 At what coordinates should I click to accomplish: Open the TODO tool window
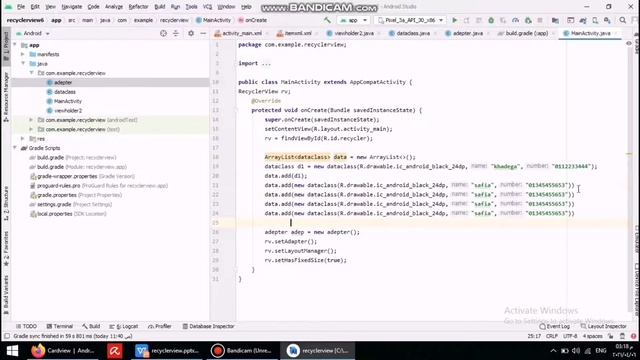tap(27, 326)
